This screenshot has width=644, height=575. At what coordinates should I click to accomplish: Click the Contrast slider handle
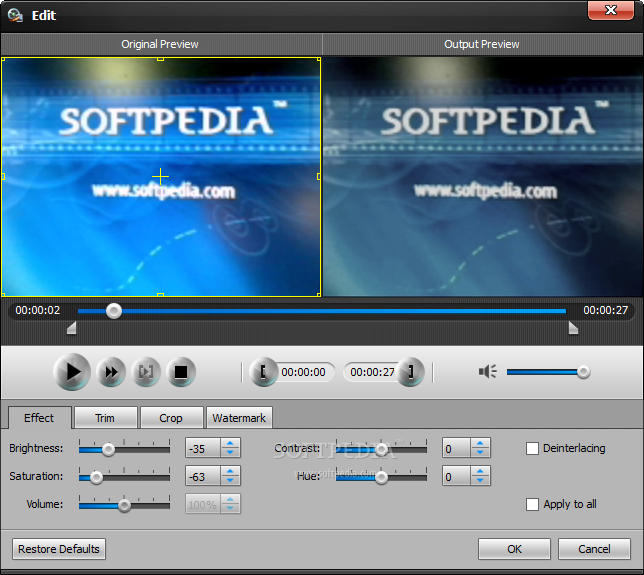[382, 450]
